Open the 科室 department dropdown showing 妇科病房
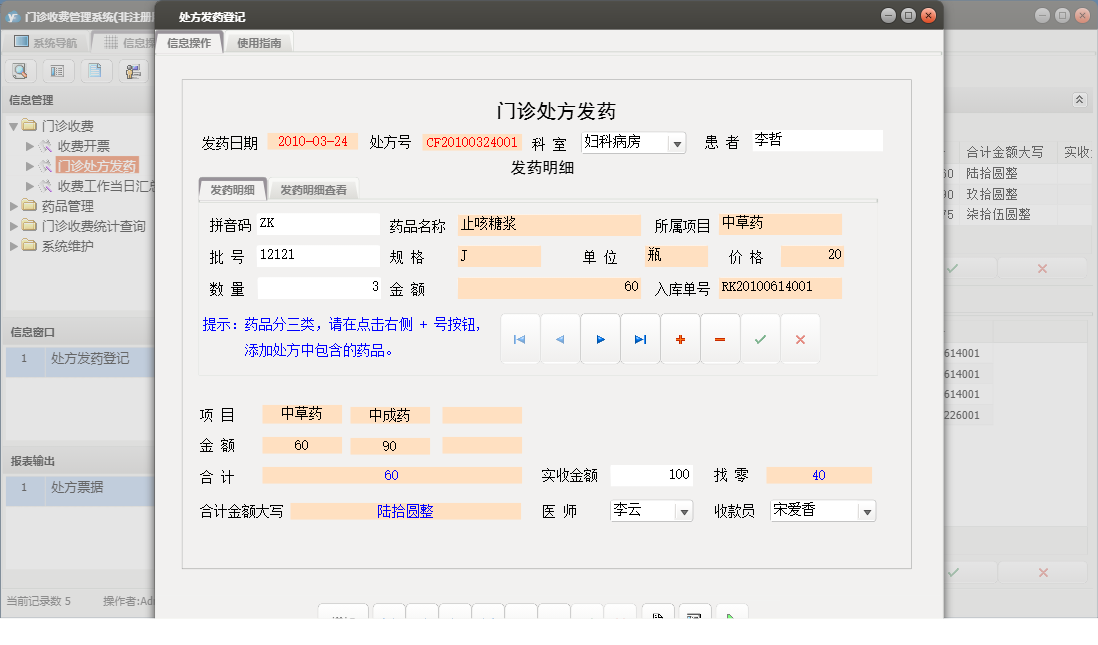Screen dimensions: 1098x645 click(677, 142)
